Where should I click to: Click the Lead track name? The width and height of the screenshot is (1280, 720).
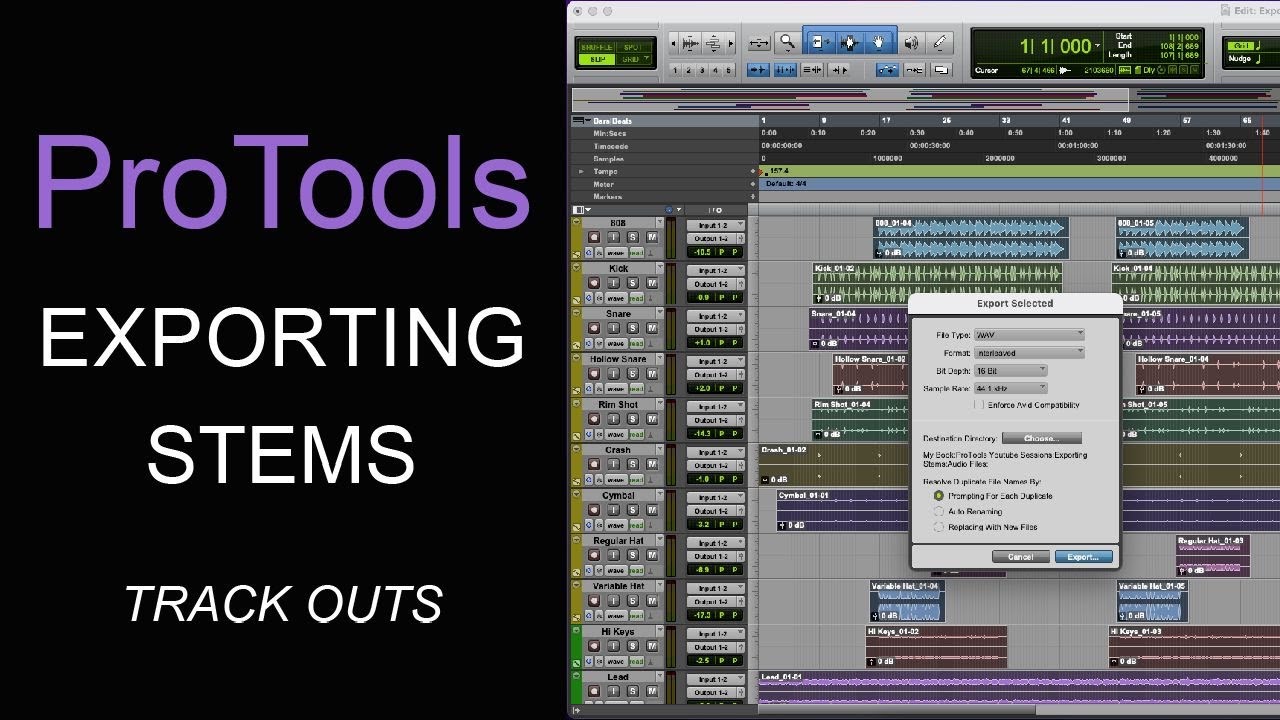click(618, 677)
